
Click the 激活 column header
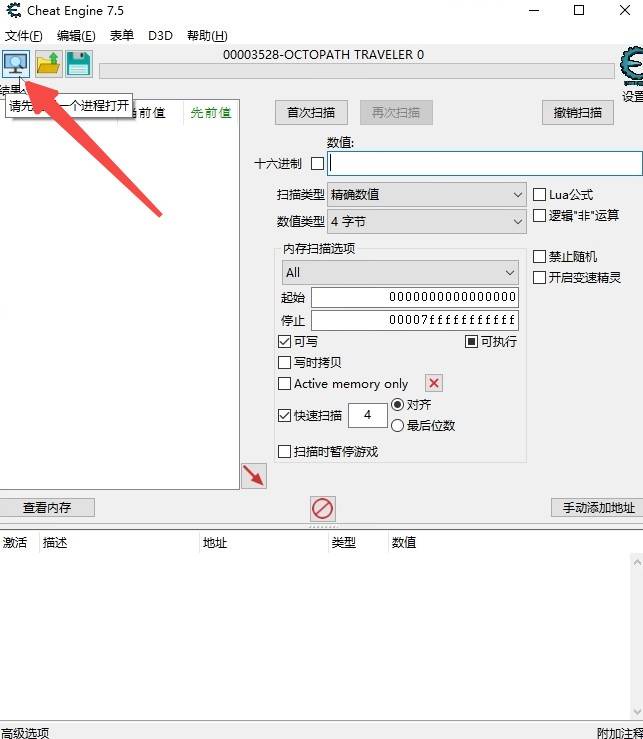[15, 542]
